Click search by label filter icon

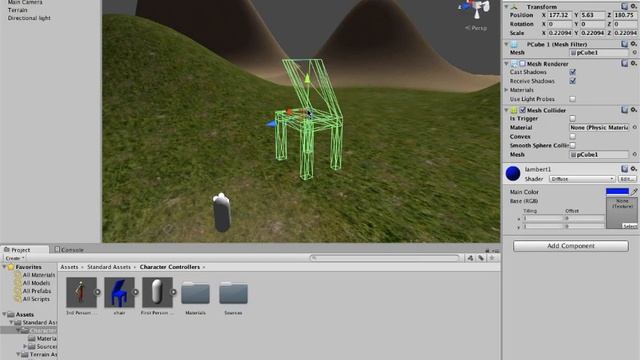pos(481,258)
